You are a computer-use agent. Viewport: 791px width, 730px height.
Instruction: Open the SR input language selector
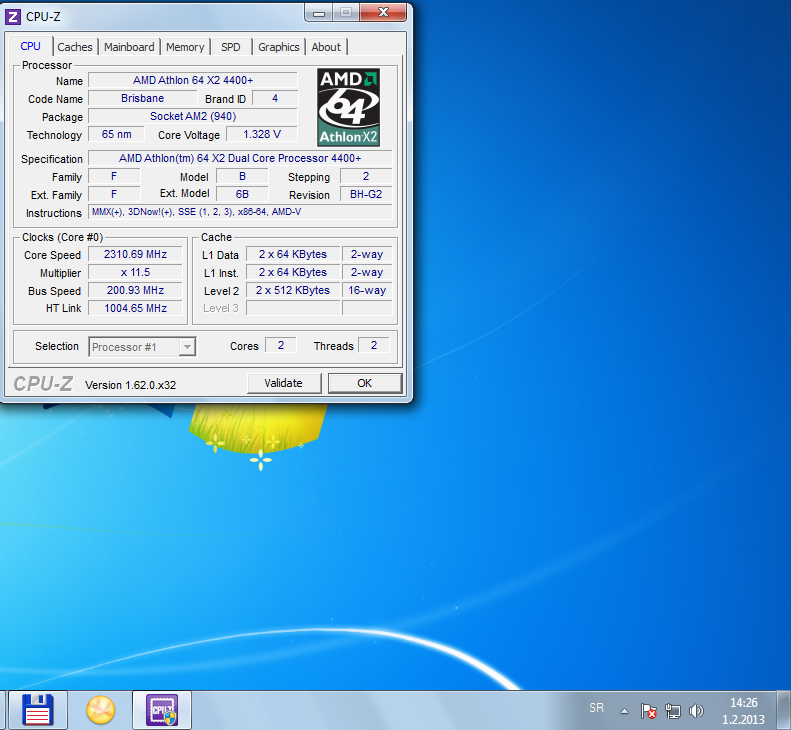tap(596, 708)
